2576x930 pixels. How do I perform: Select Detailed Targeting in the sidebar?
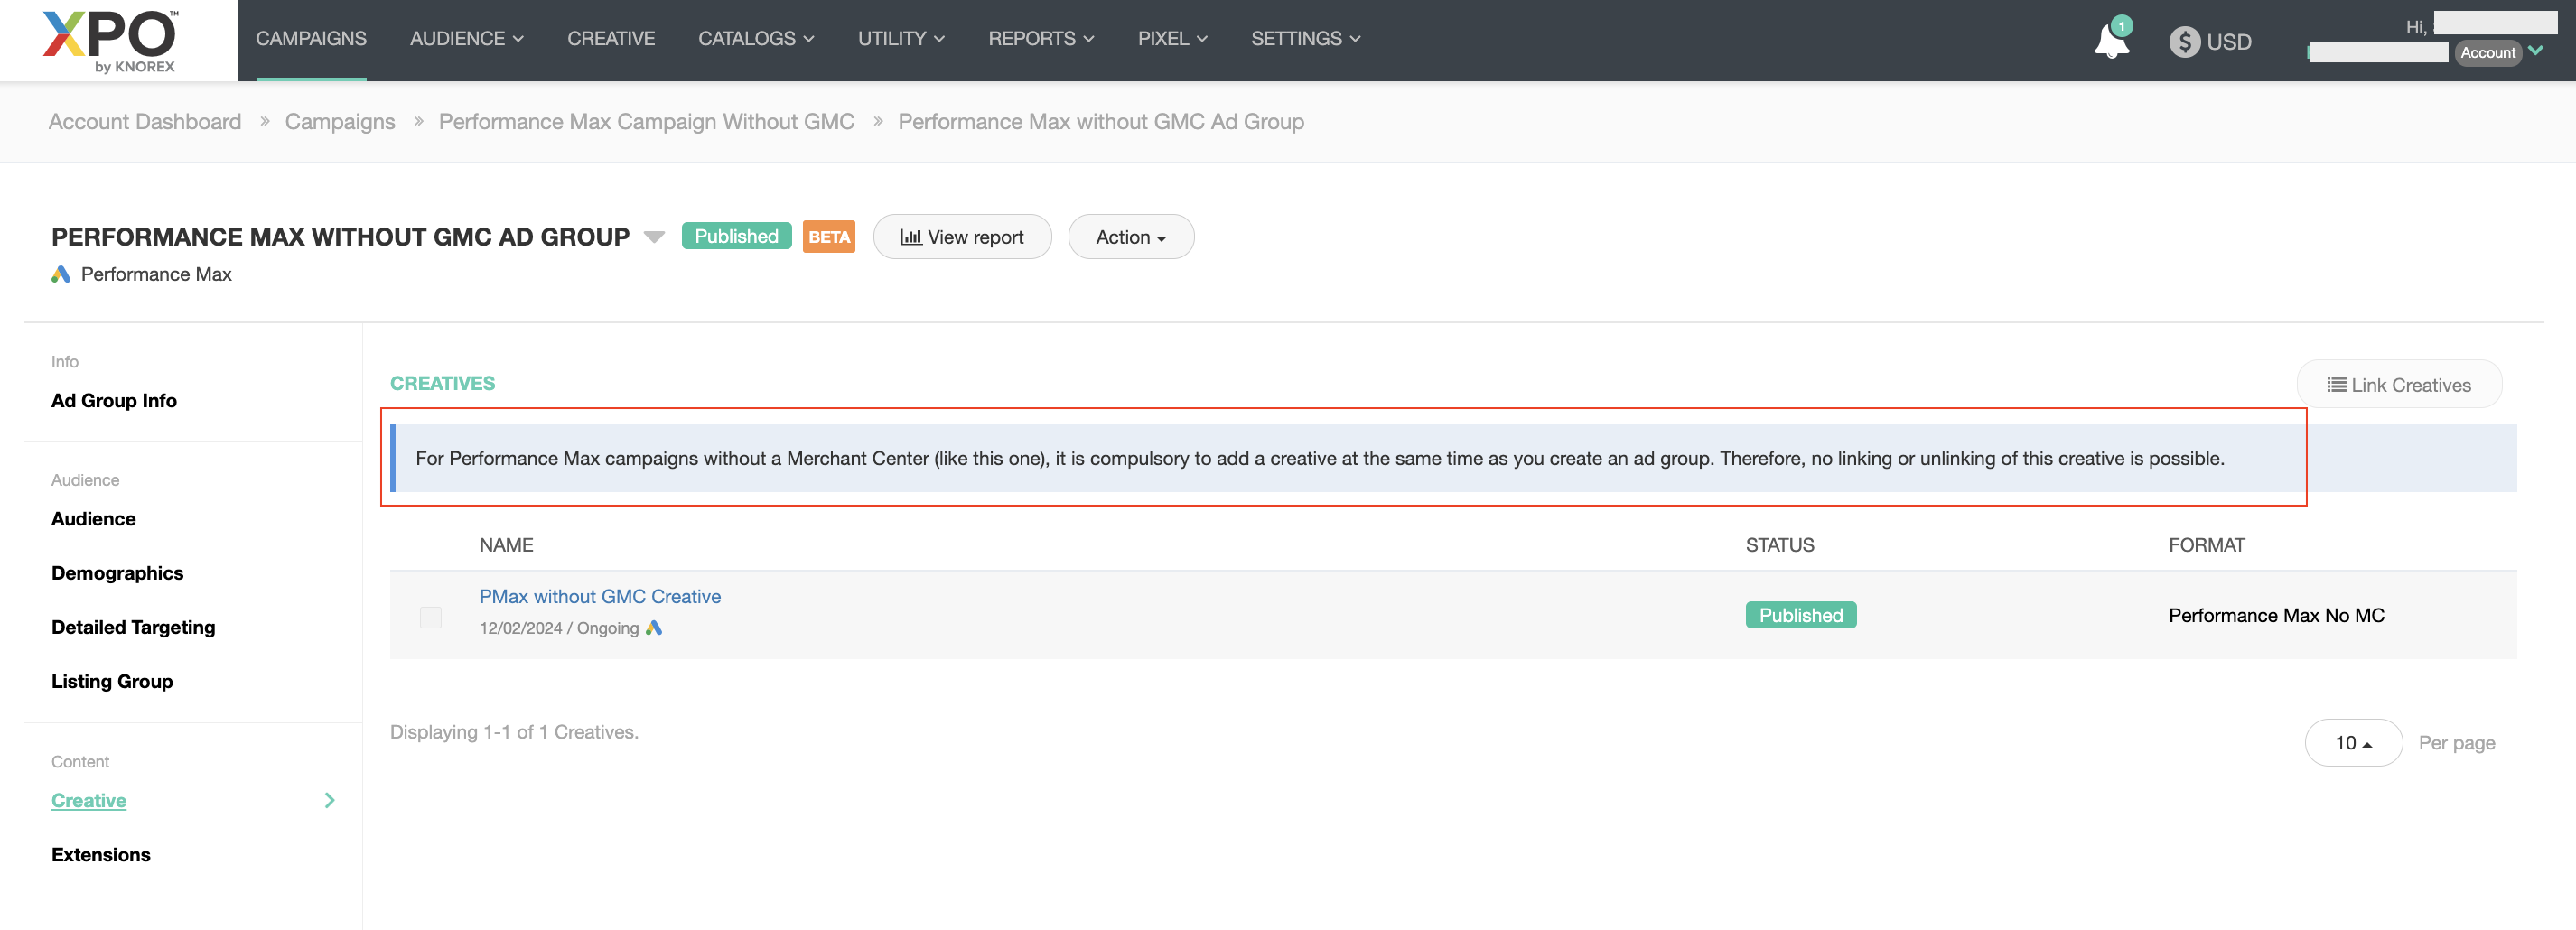(133, 627)
